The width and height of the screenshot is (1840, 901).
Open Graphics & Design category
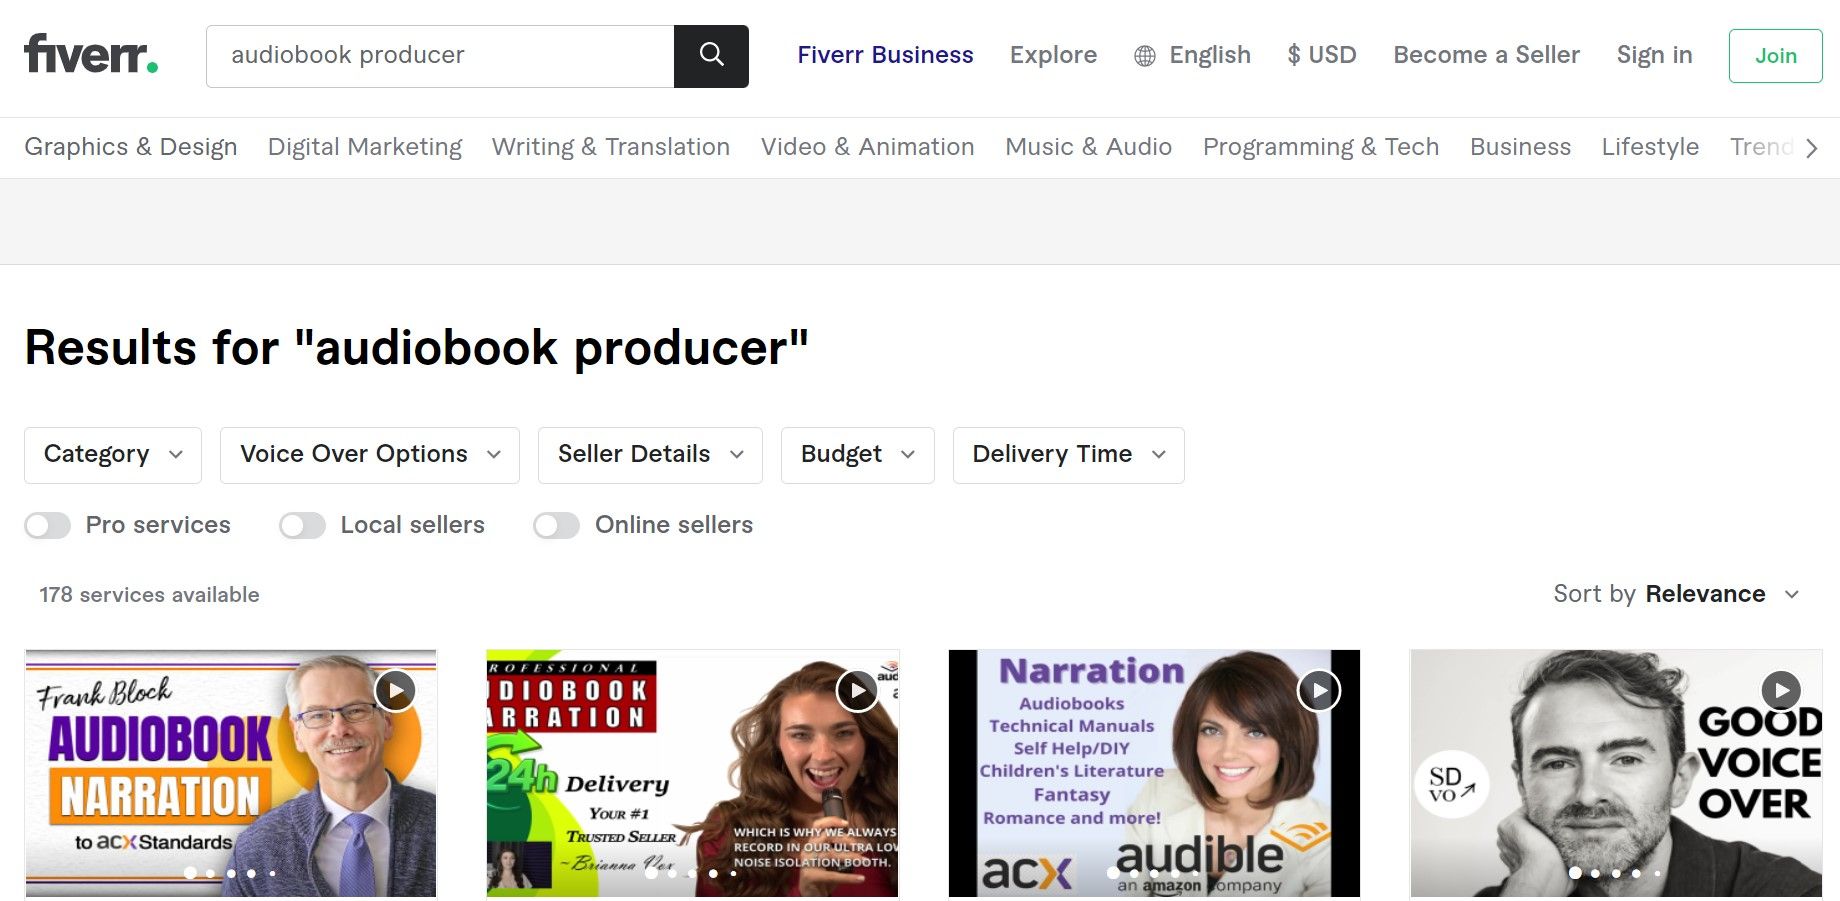click(x=131, y=147)
